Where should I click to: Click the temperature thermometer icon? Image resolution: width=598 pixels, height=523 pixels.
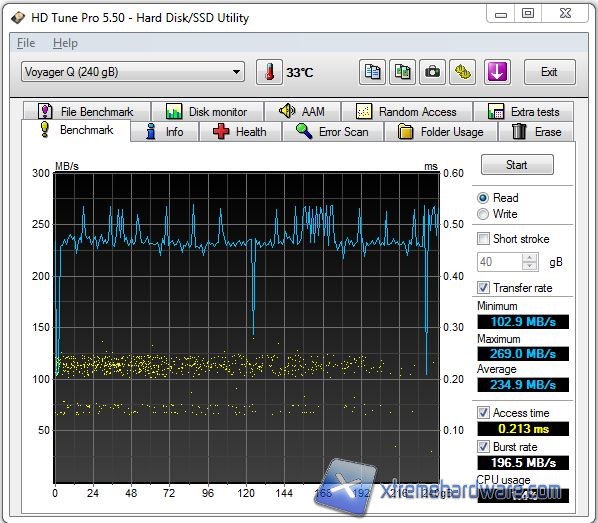click(269, 72)
